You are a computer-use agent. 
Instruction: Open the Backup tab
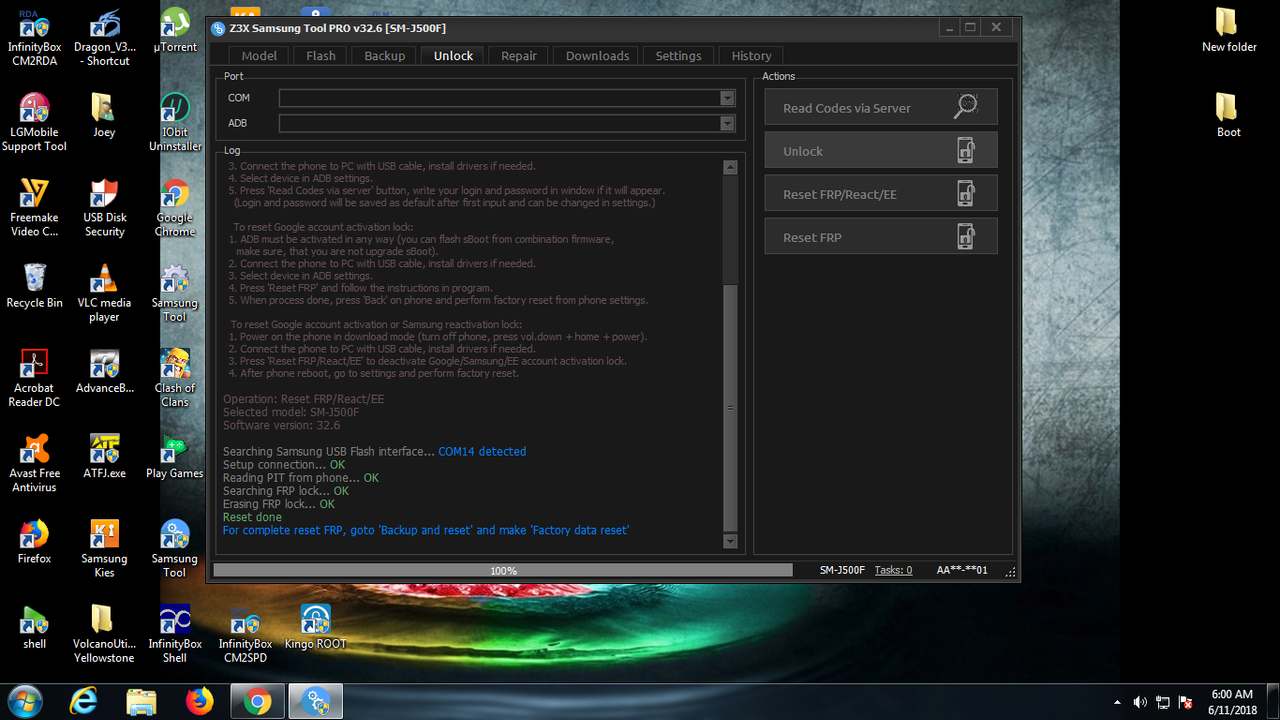tap(384, 56)
